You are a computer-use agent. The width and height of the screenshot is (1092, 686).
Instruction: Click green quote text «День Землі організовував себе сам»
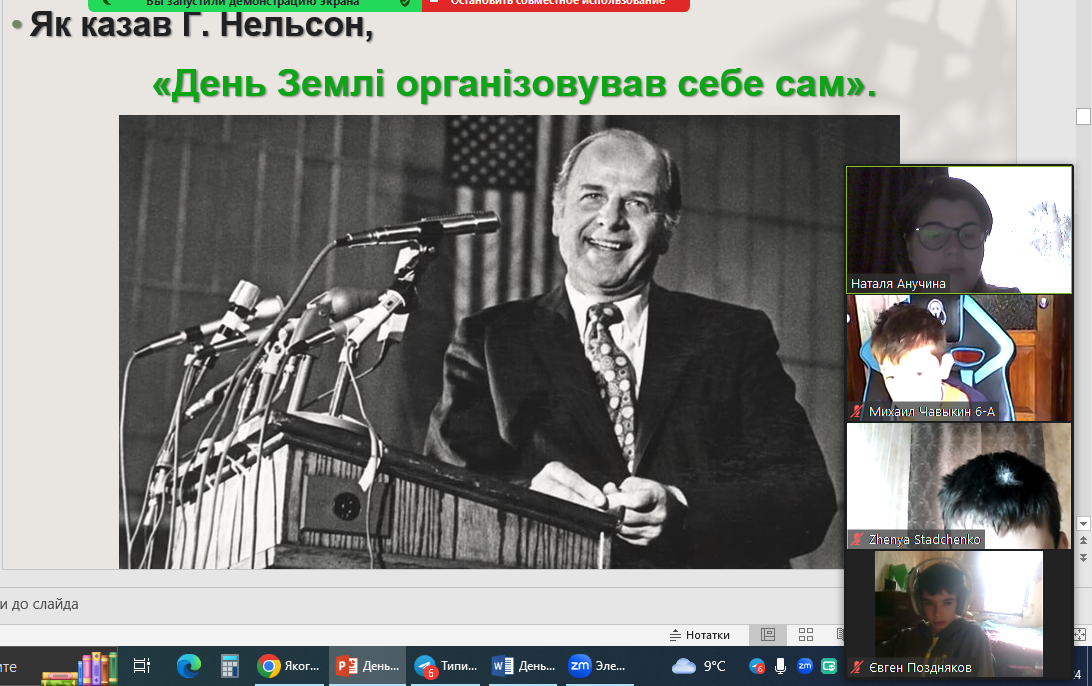pyautogui.click(x=514, y=84)
